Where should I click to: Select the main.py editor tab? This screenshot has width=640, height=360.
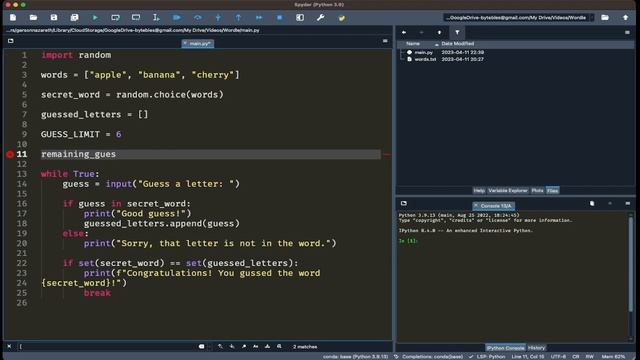point(198,43)
